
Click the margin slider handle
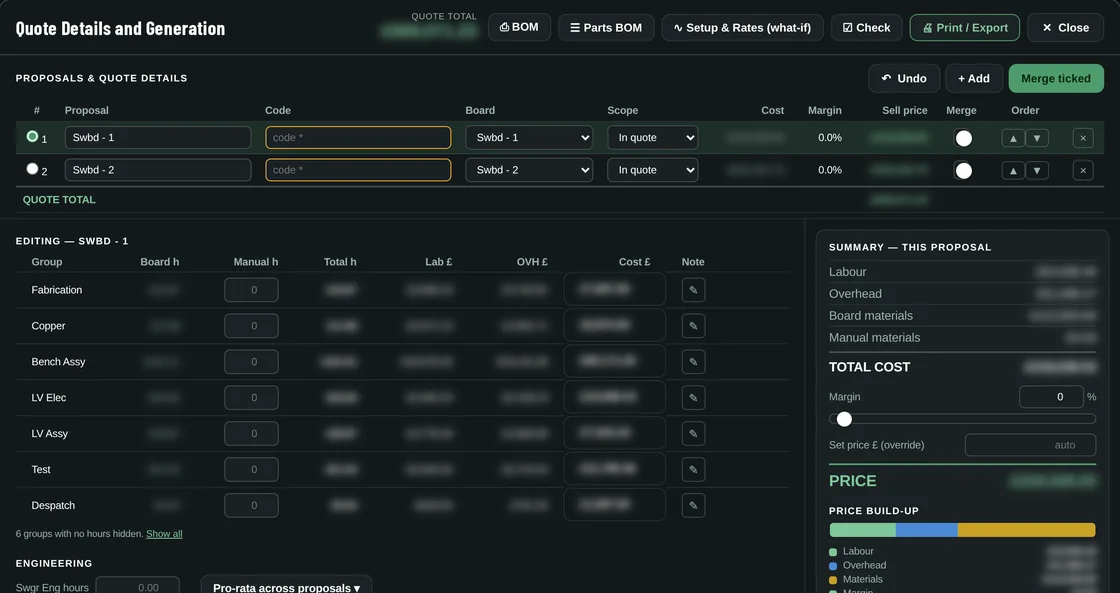coord(844,419)
